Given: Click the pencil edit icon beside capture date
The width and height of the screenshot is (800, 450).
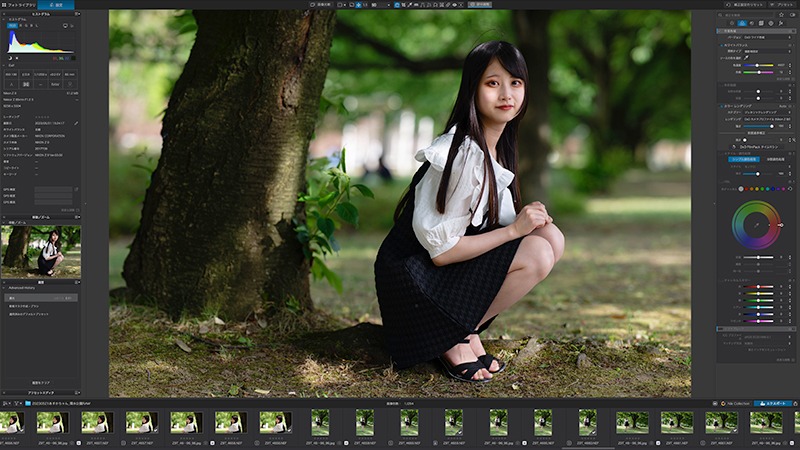Looking at the screenshot, I should pos(76,123).
